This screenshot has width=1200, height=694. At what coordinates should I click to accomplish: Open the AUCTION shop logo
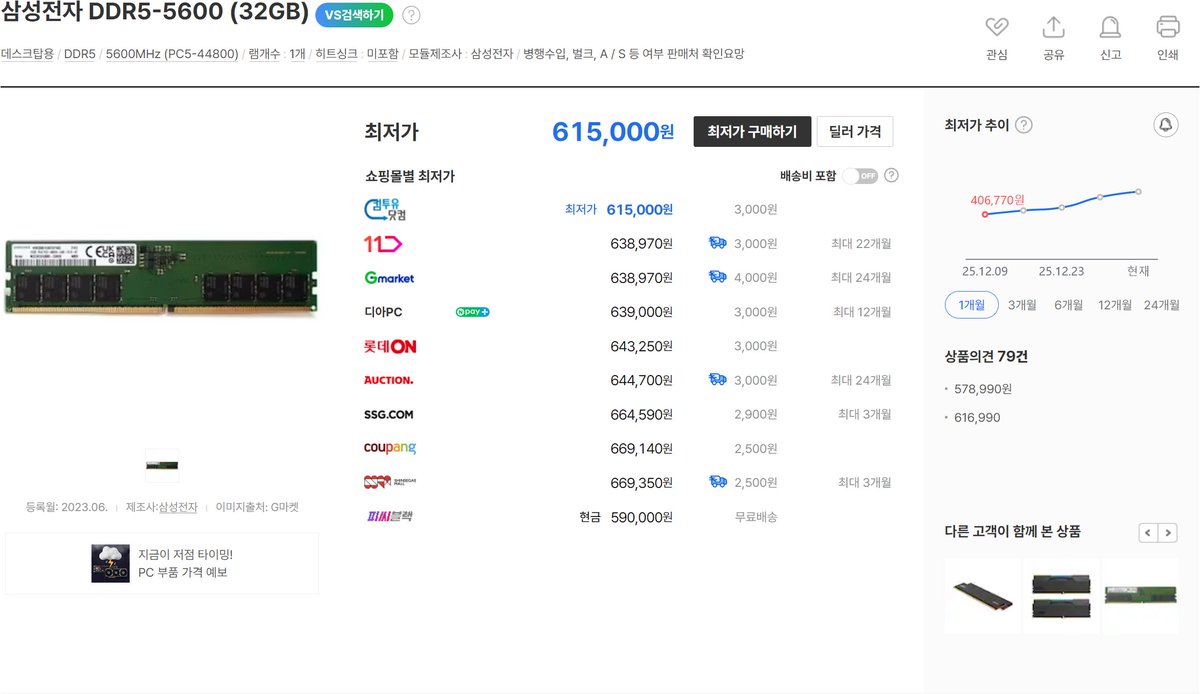click(389, 380)
